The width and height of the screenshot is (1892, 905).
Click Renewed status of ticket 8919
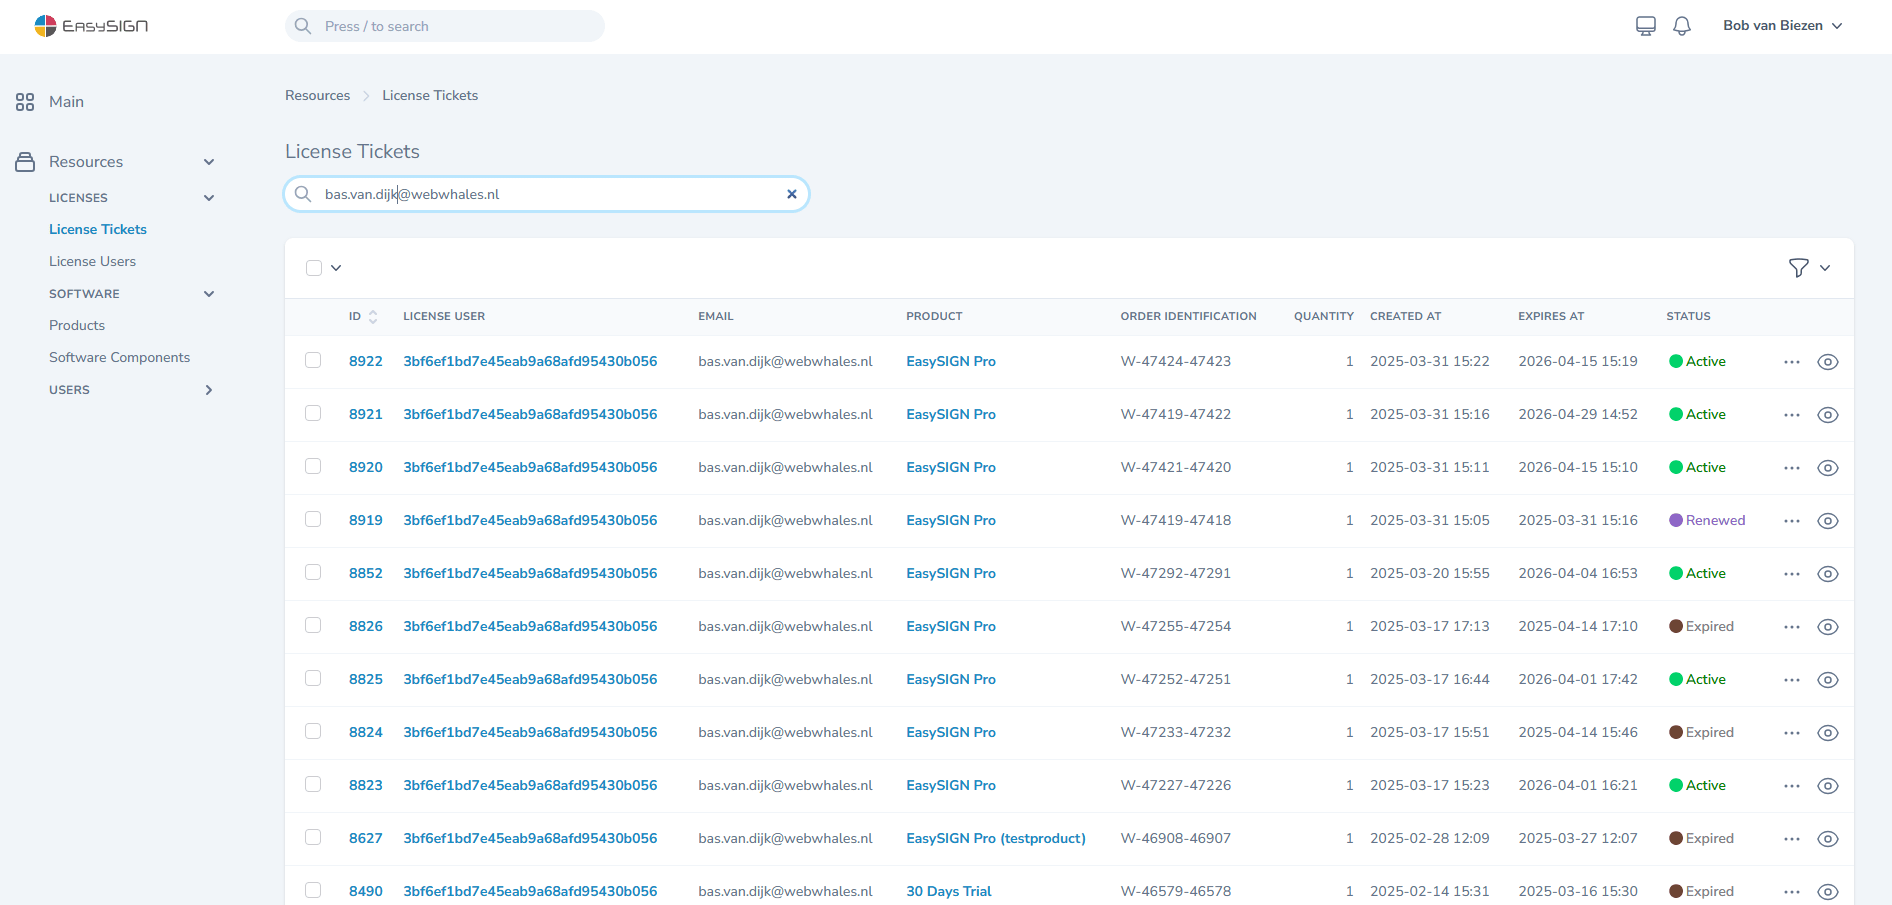coord(1707,520)
